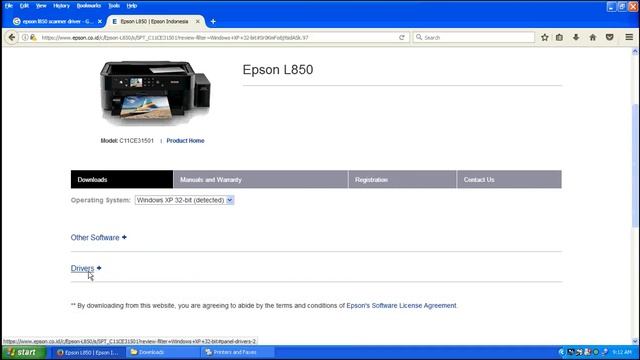Close the Epson L850 tab

(198, 21)
